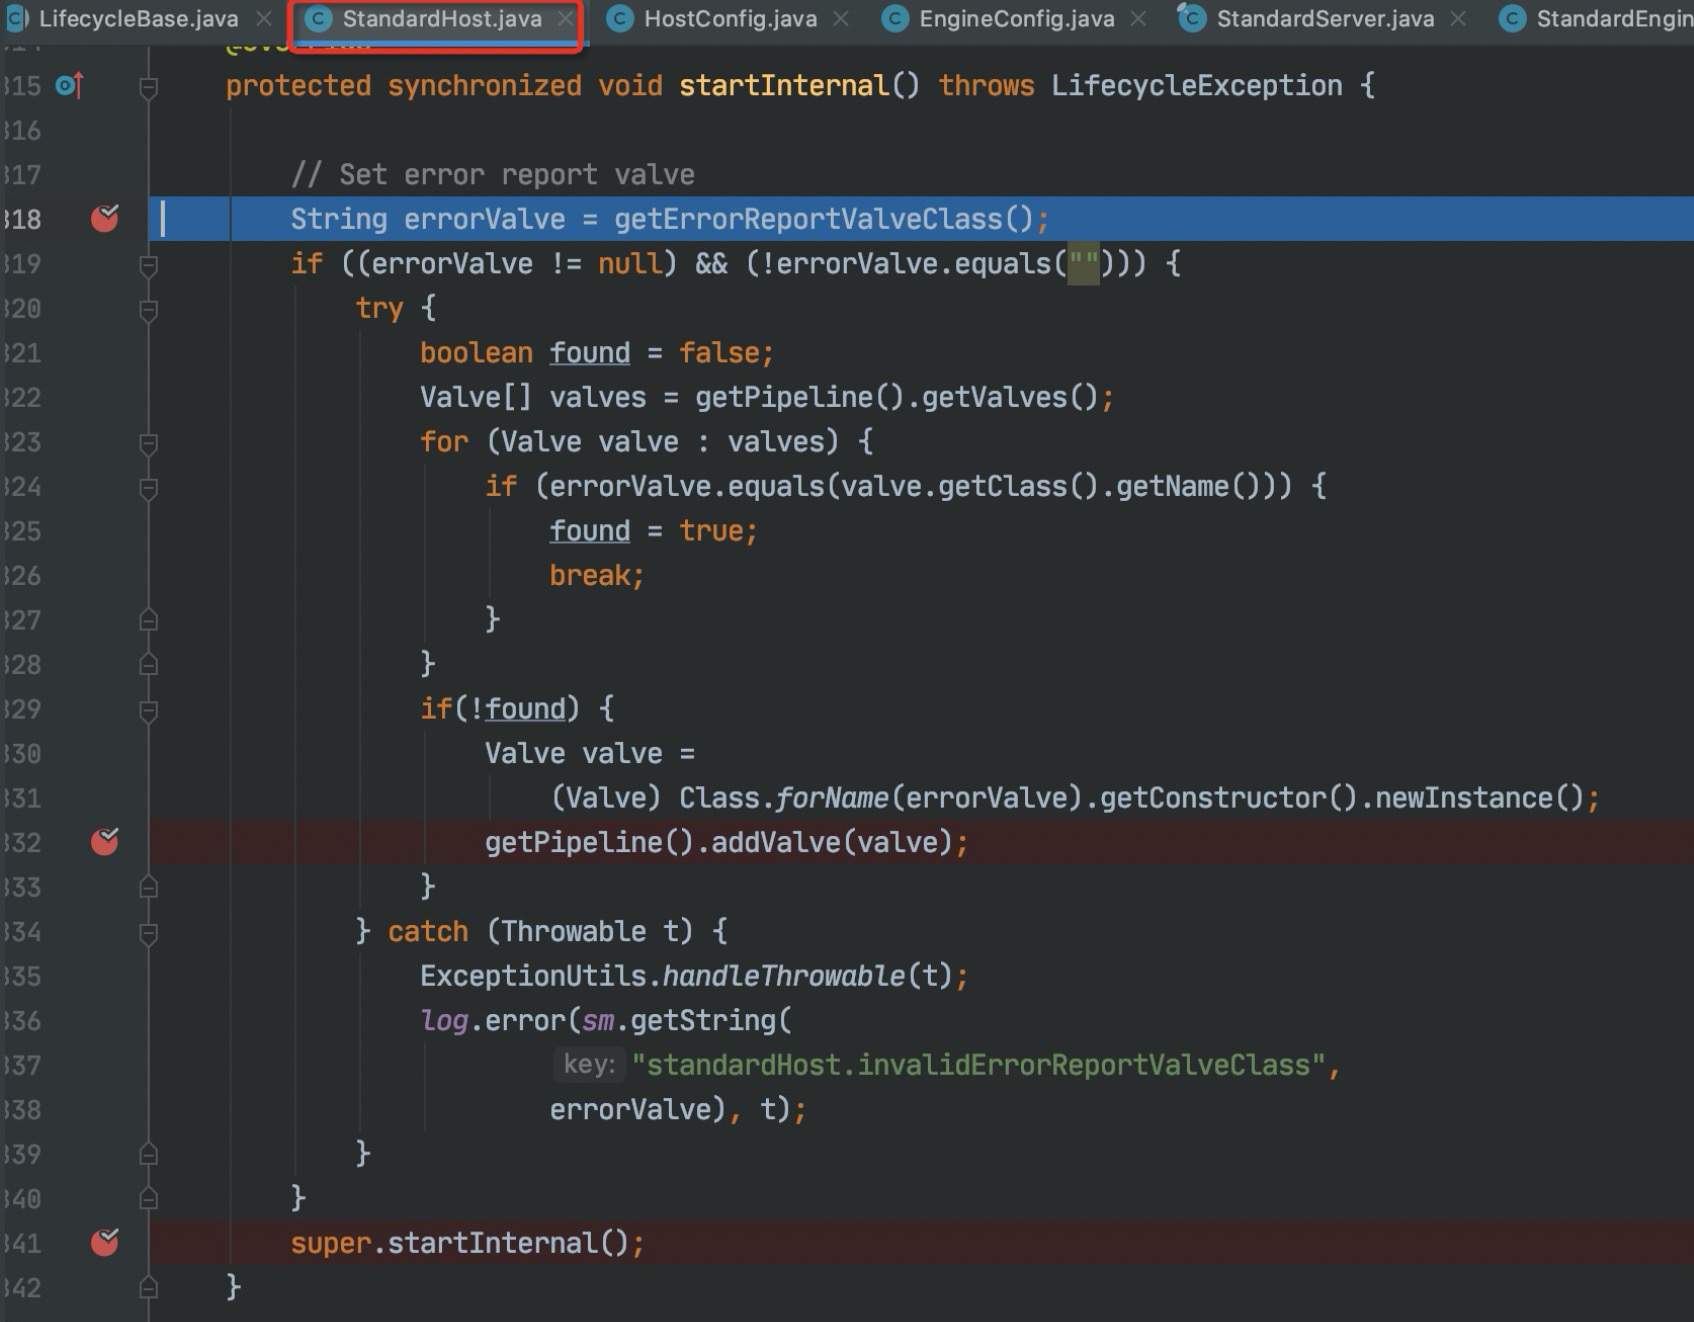Click the 'key:' parameter hint
Screen dimensions: 1694x1322
589,1064
